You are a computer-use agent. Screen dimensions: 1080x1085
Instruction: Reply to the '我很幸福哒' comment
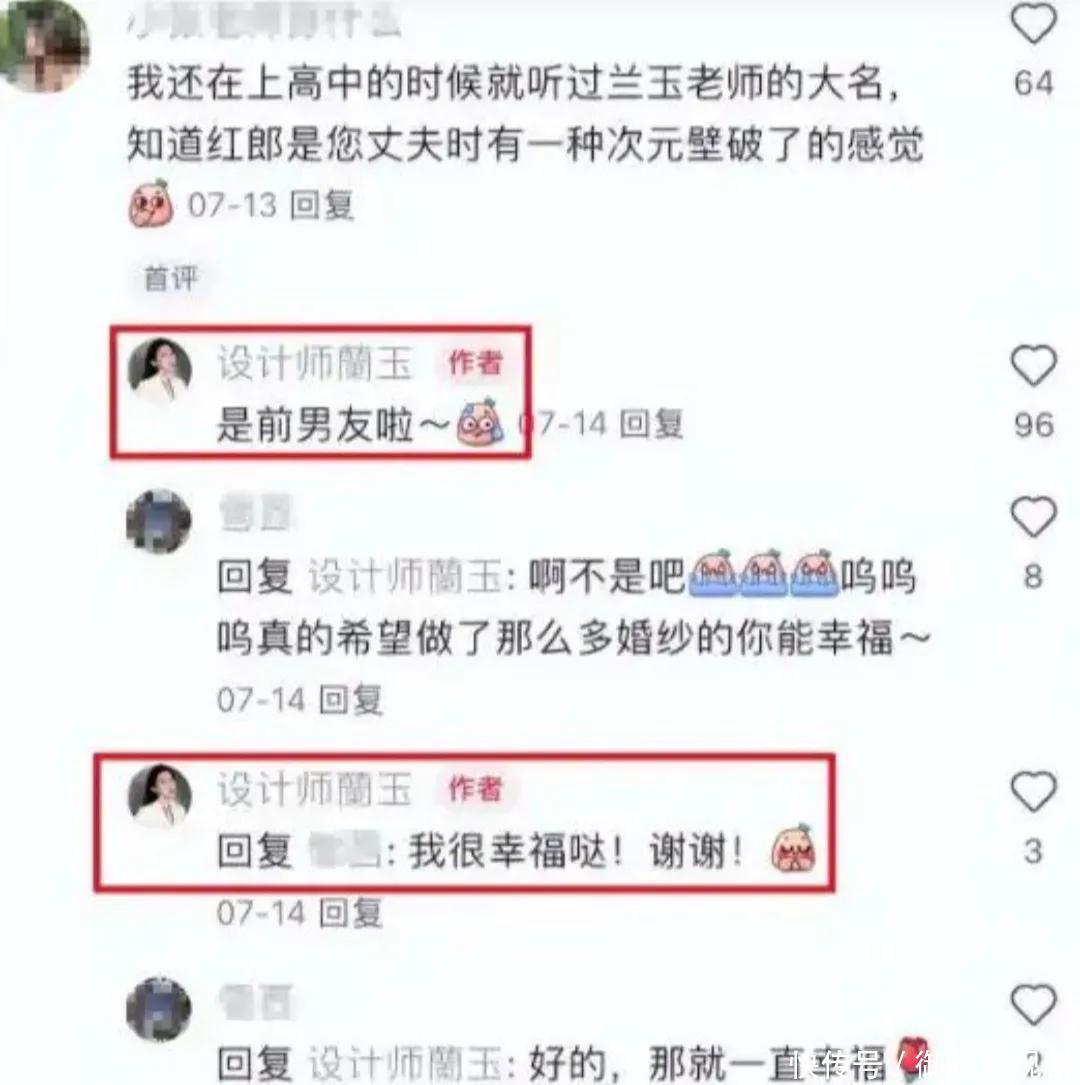tap(350, 913)
